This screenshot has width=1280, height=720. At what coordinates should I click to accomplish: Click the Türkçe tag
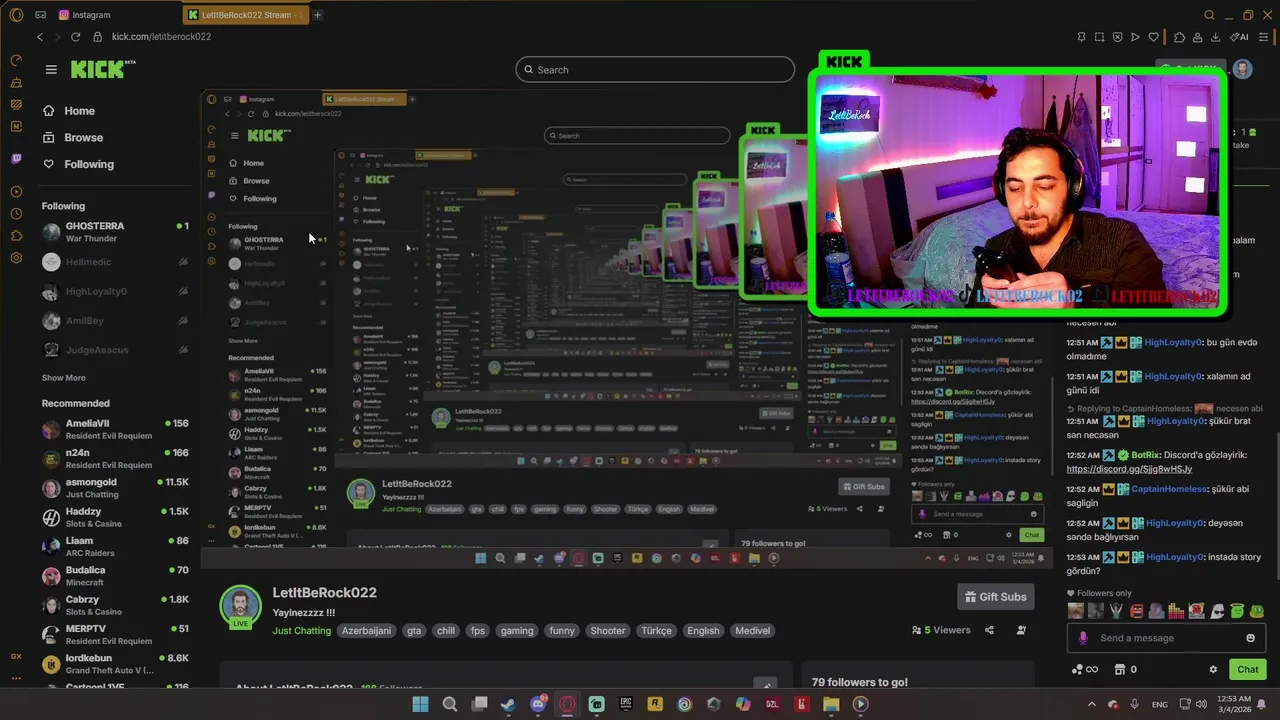point(656,631)
